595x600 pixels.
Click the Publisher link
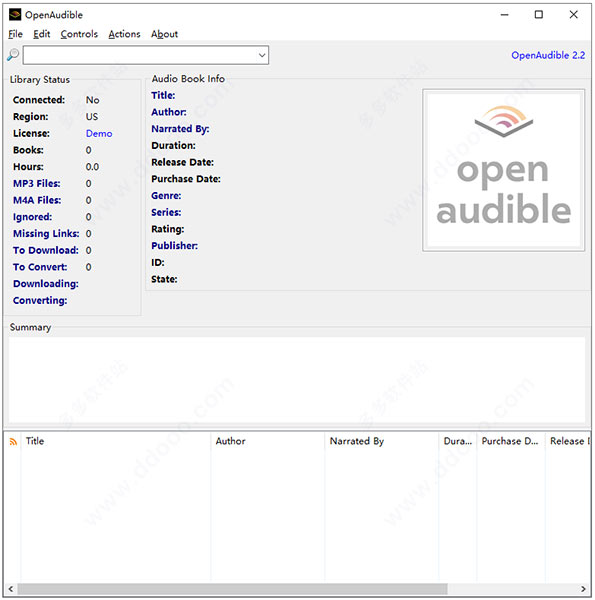coord(174,246)
